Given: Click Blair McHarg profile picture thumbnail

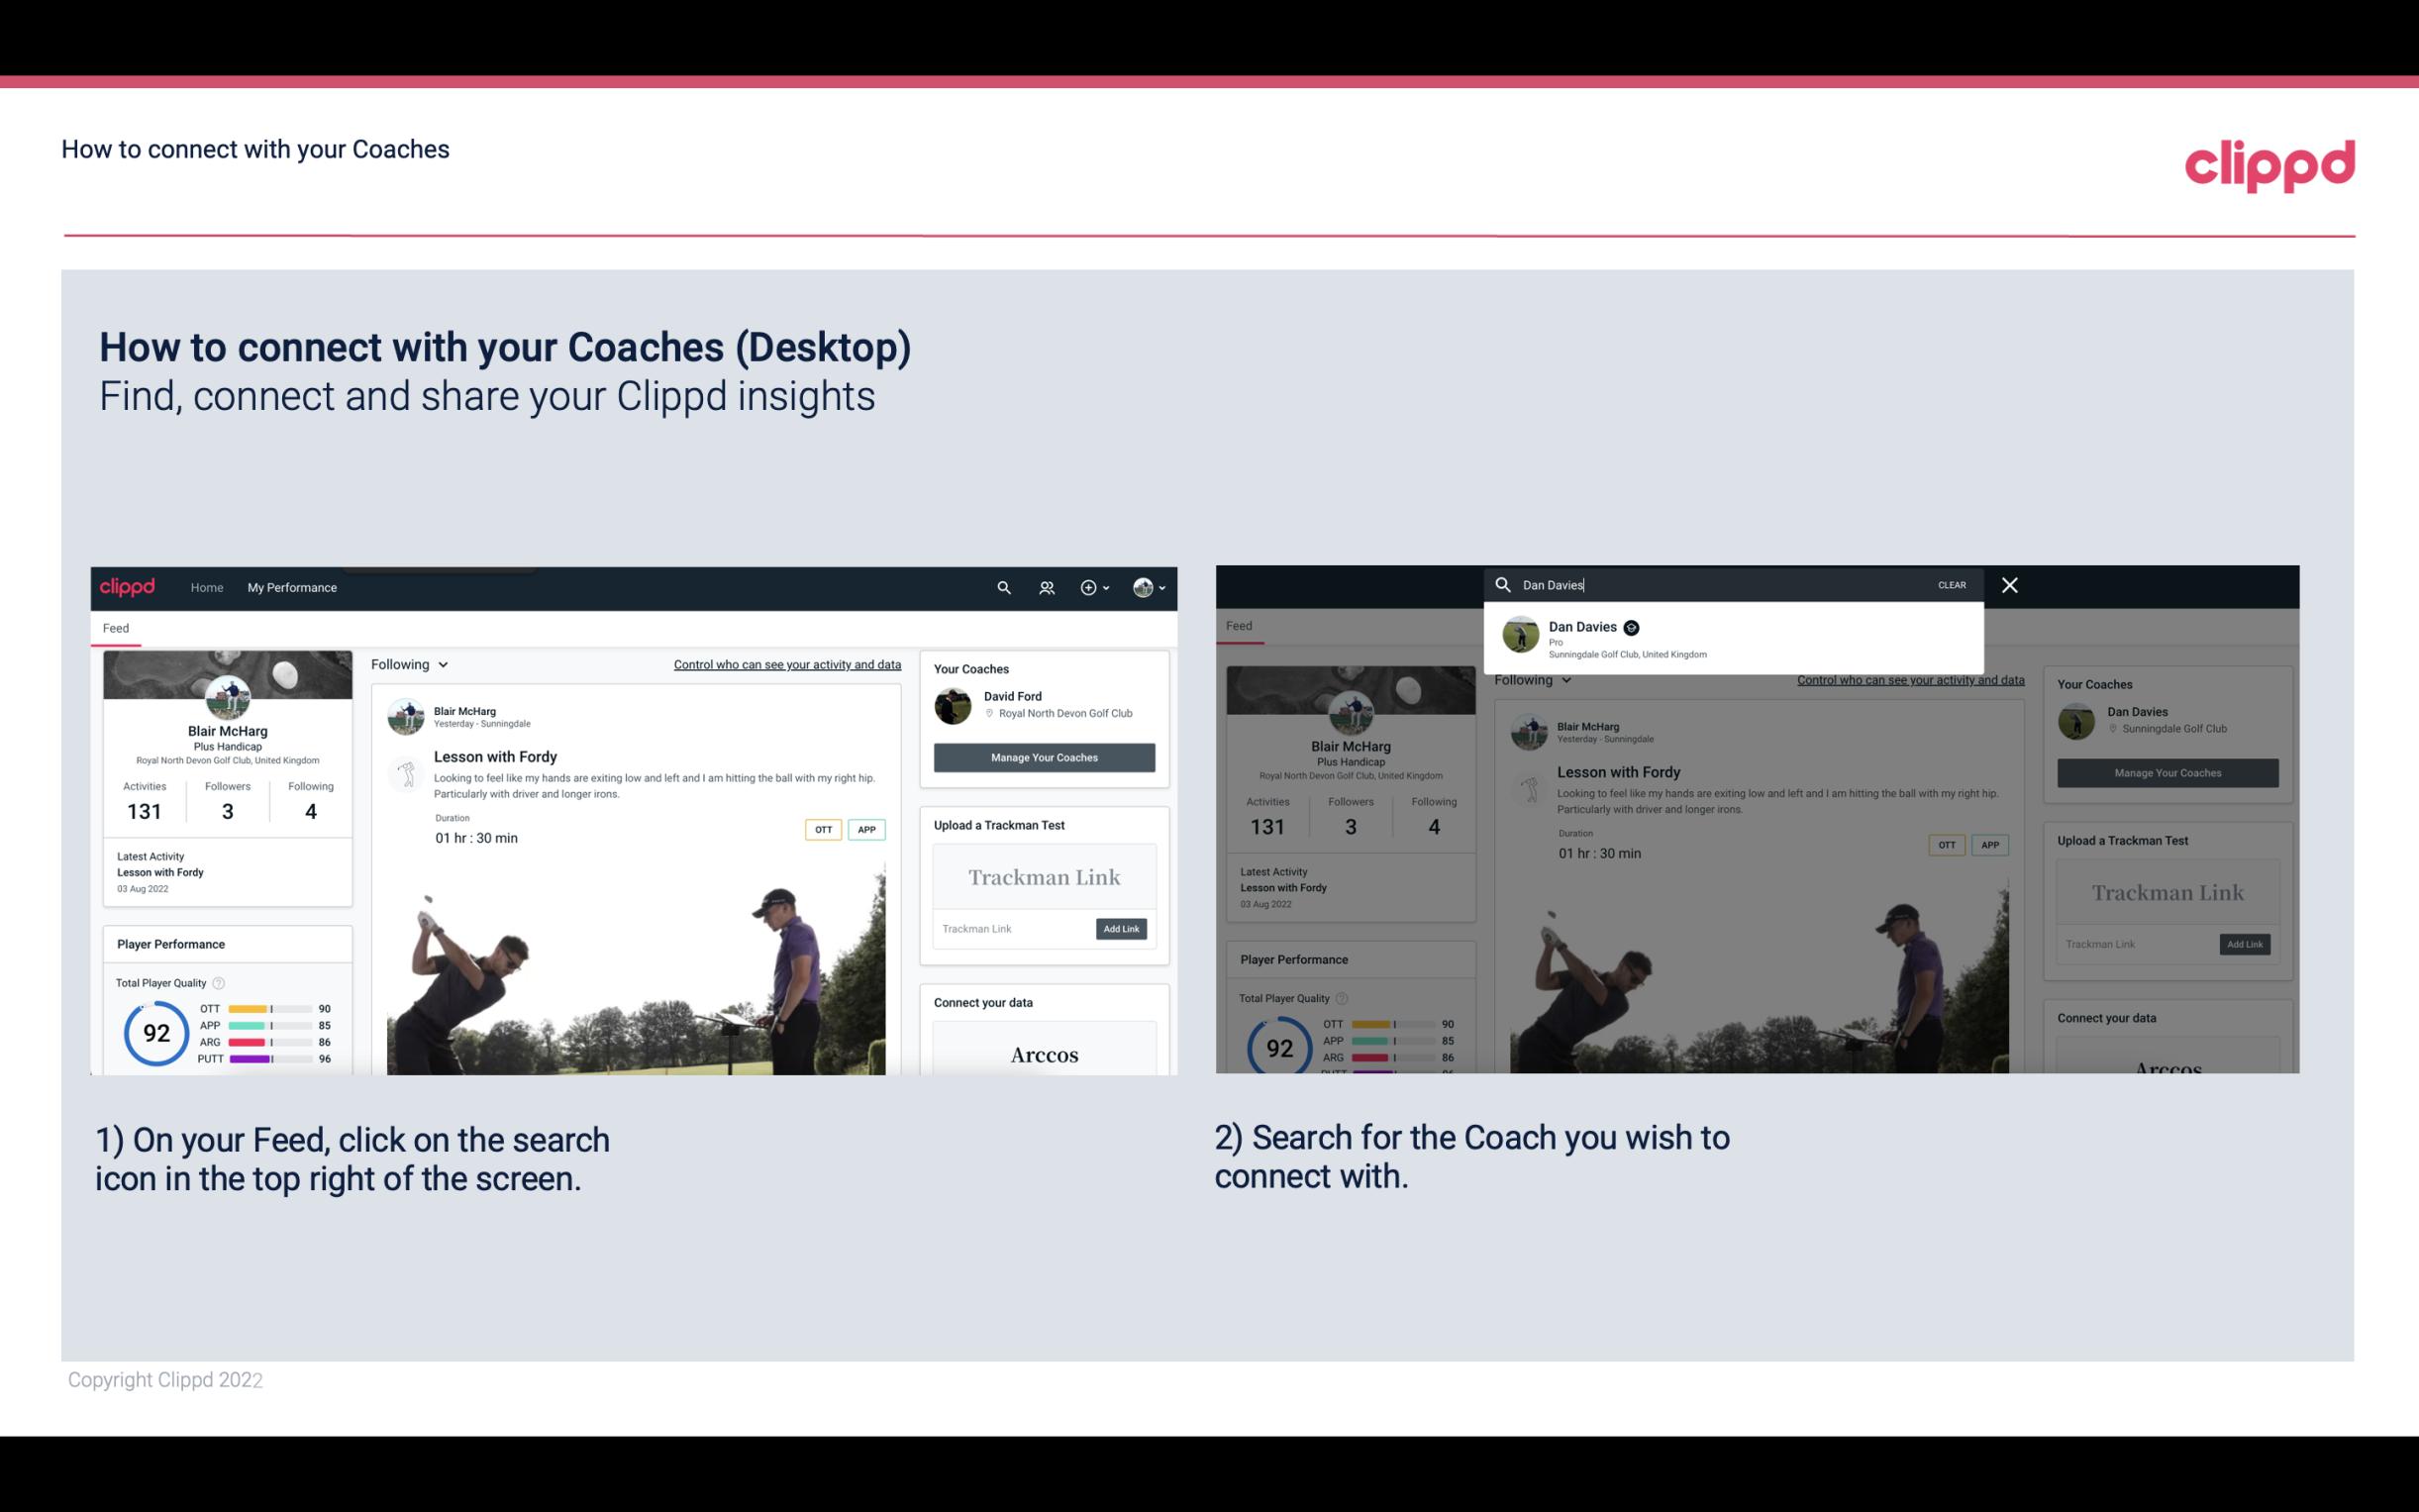Looking at the screenshot, I should [x=228, y=695].
